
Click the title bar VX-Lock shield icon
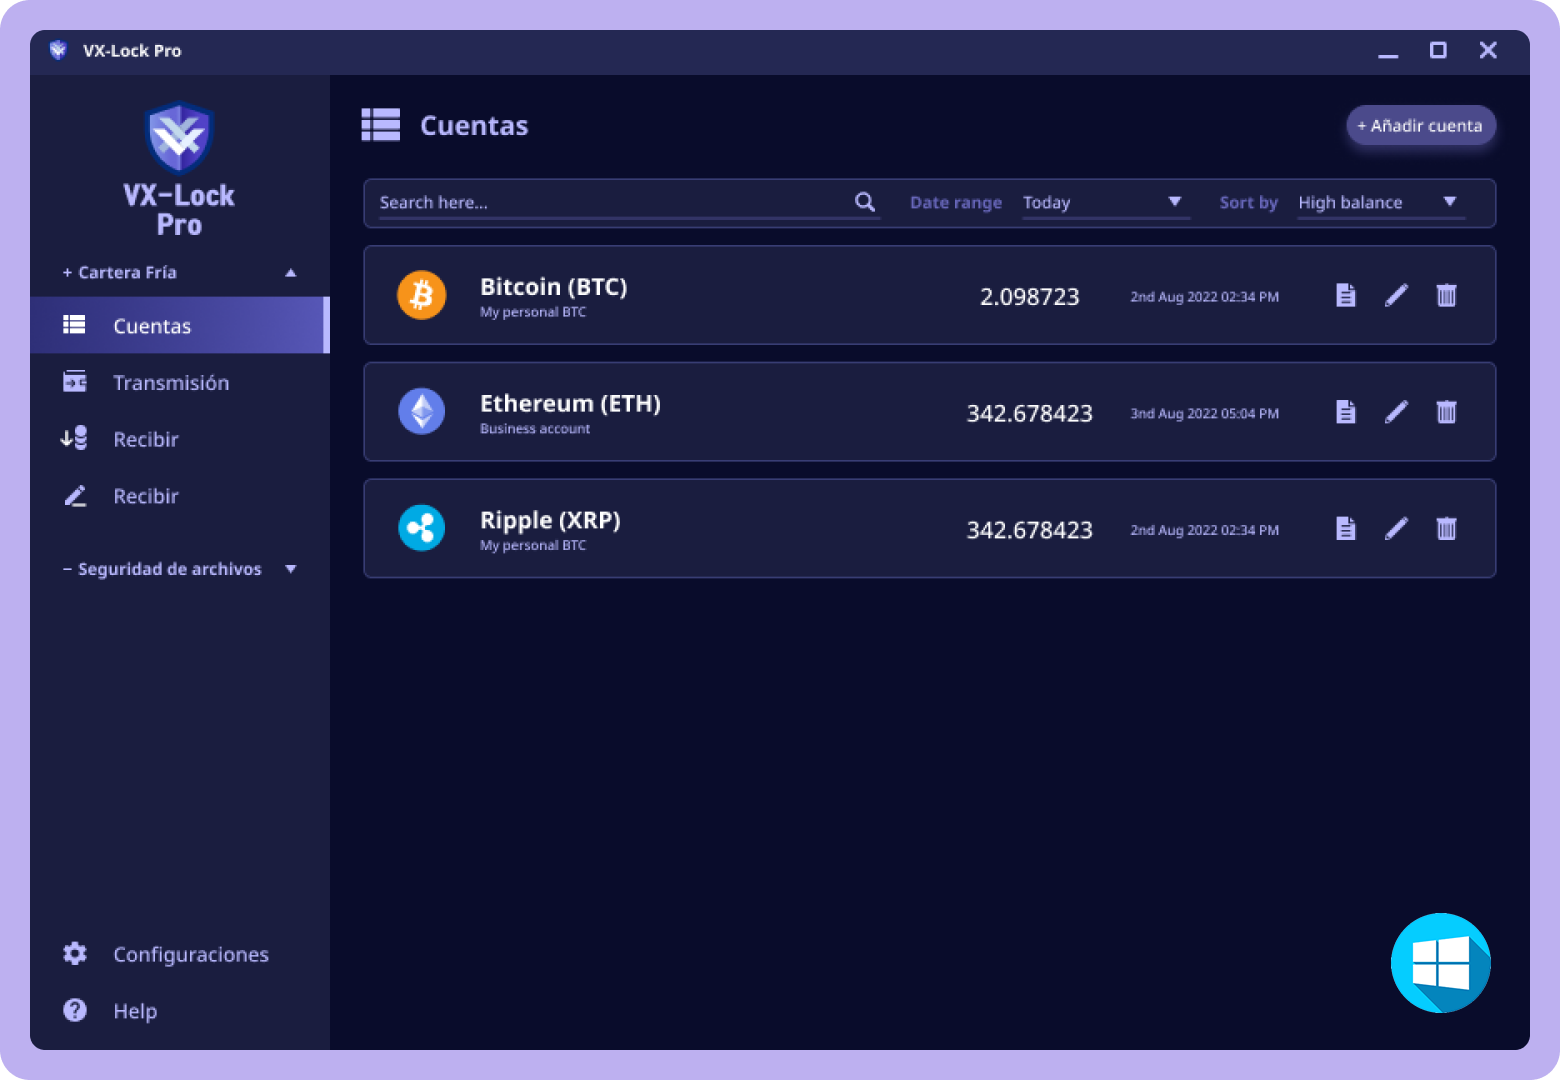pos(58,50)
